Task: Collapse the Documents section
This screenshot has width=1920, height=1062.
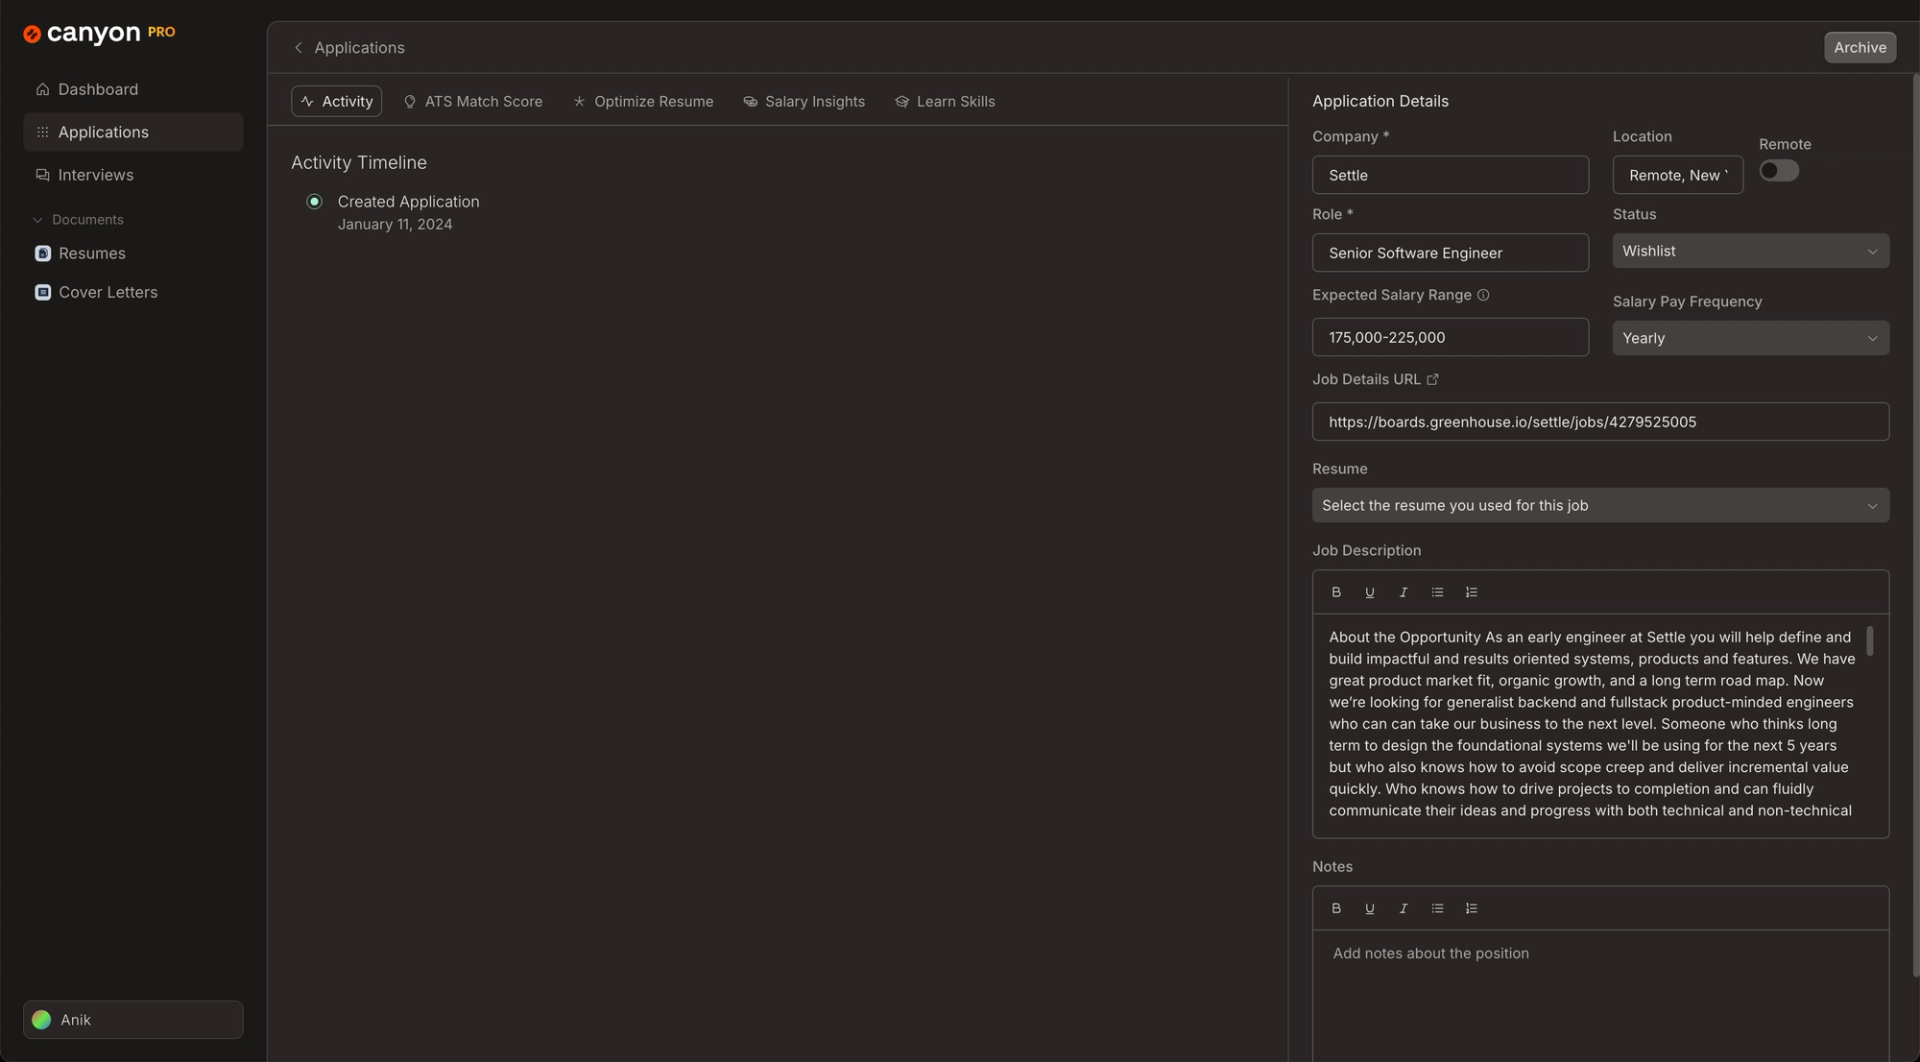Action: 78,219
